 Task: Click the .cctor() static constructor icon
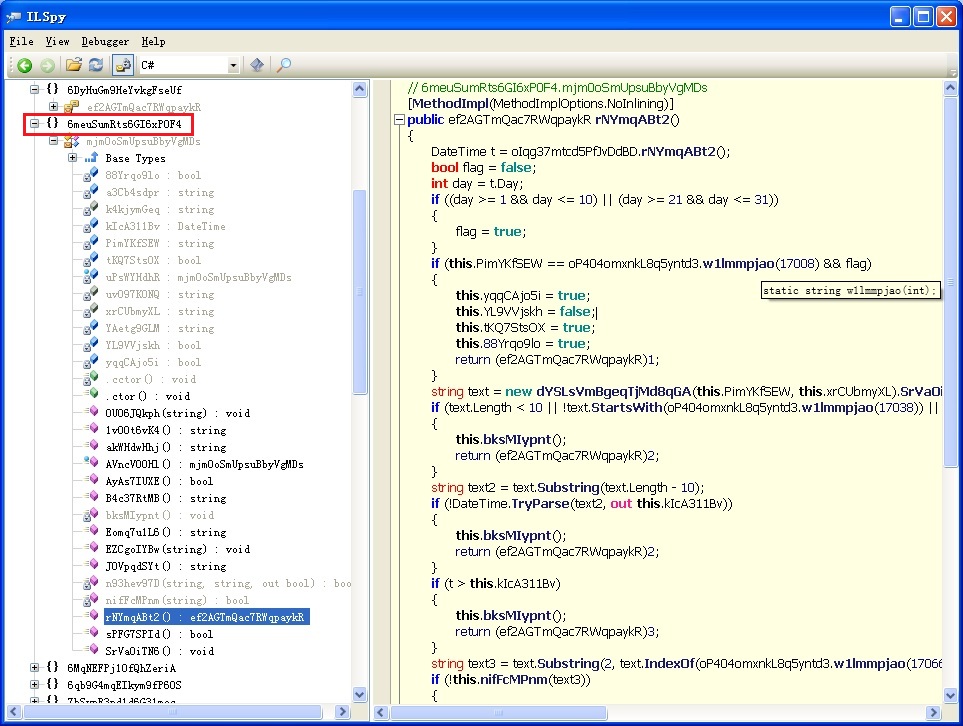[91, 378]
